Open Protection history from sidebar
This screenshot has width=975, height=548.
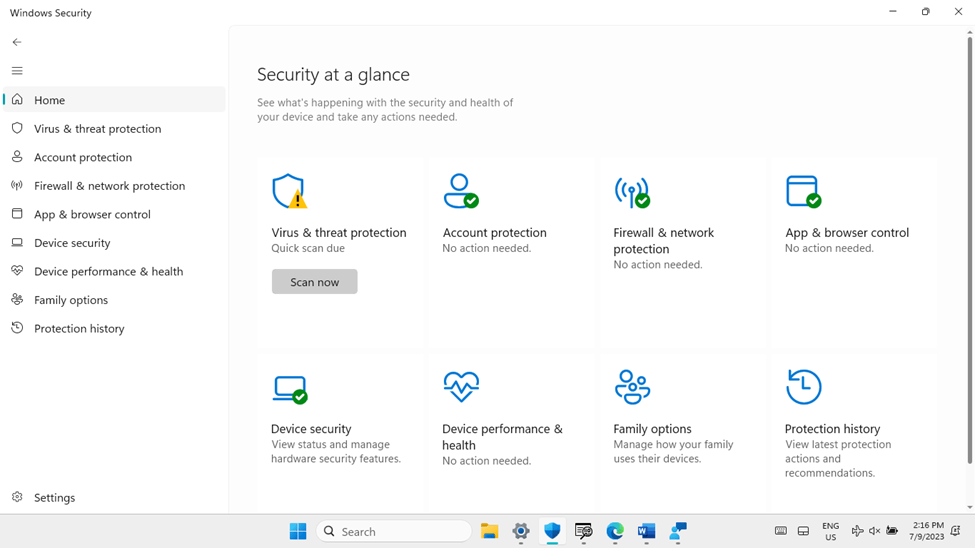point(114,328)
